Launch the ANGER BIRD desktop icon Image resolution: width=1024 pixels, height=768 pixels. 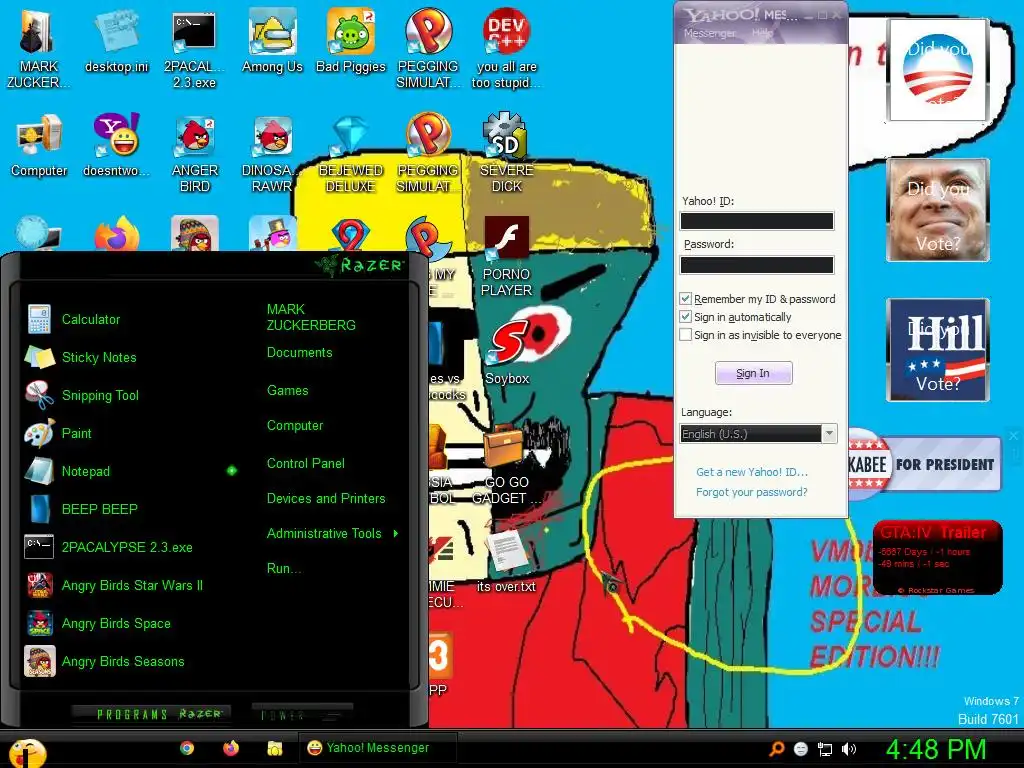click(x=195, y=153)
